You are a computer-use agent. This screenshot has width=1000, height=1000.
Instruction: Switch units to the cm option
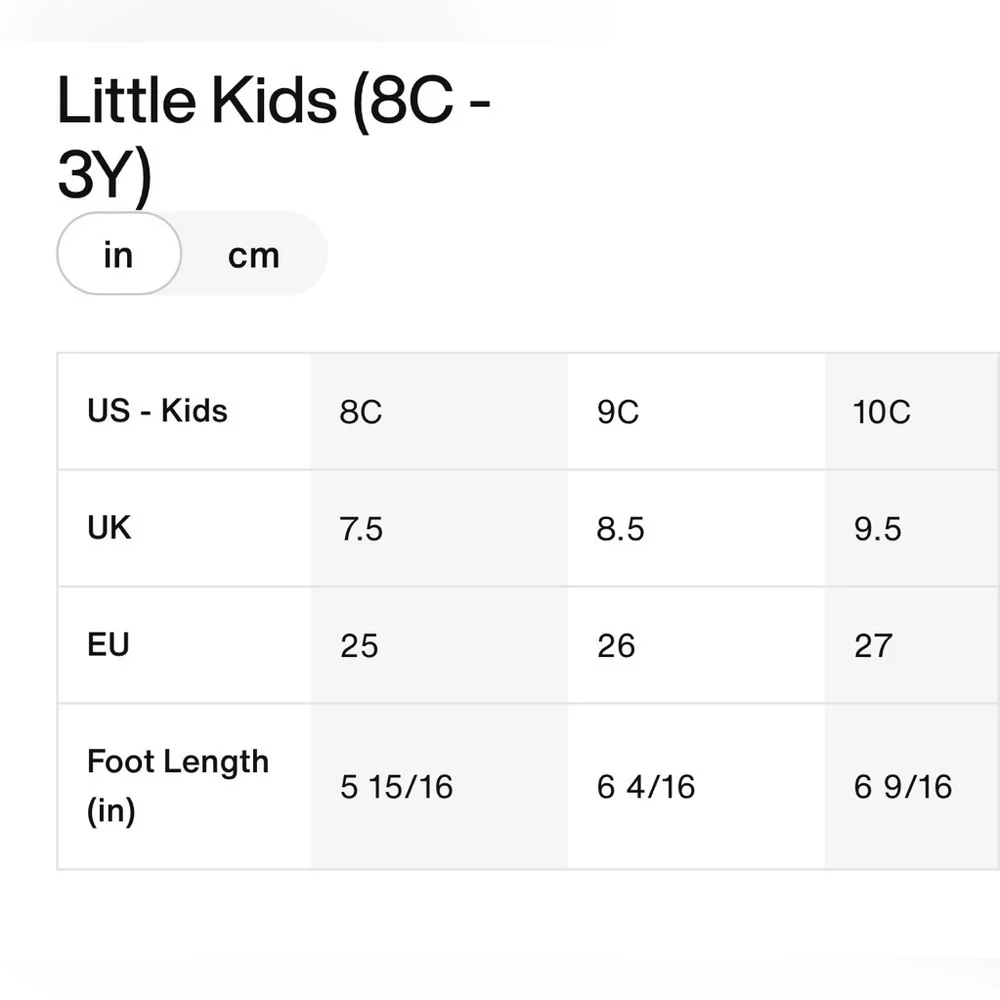click(x=254, y=255)
